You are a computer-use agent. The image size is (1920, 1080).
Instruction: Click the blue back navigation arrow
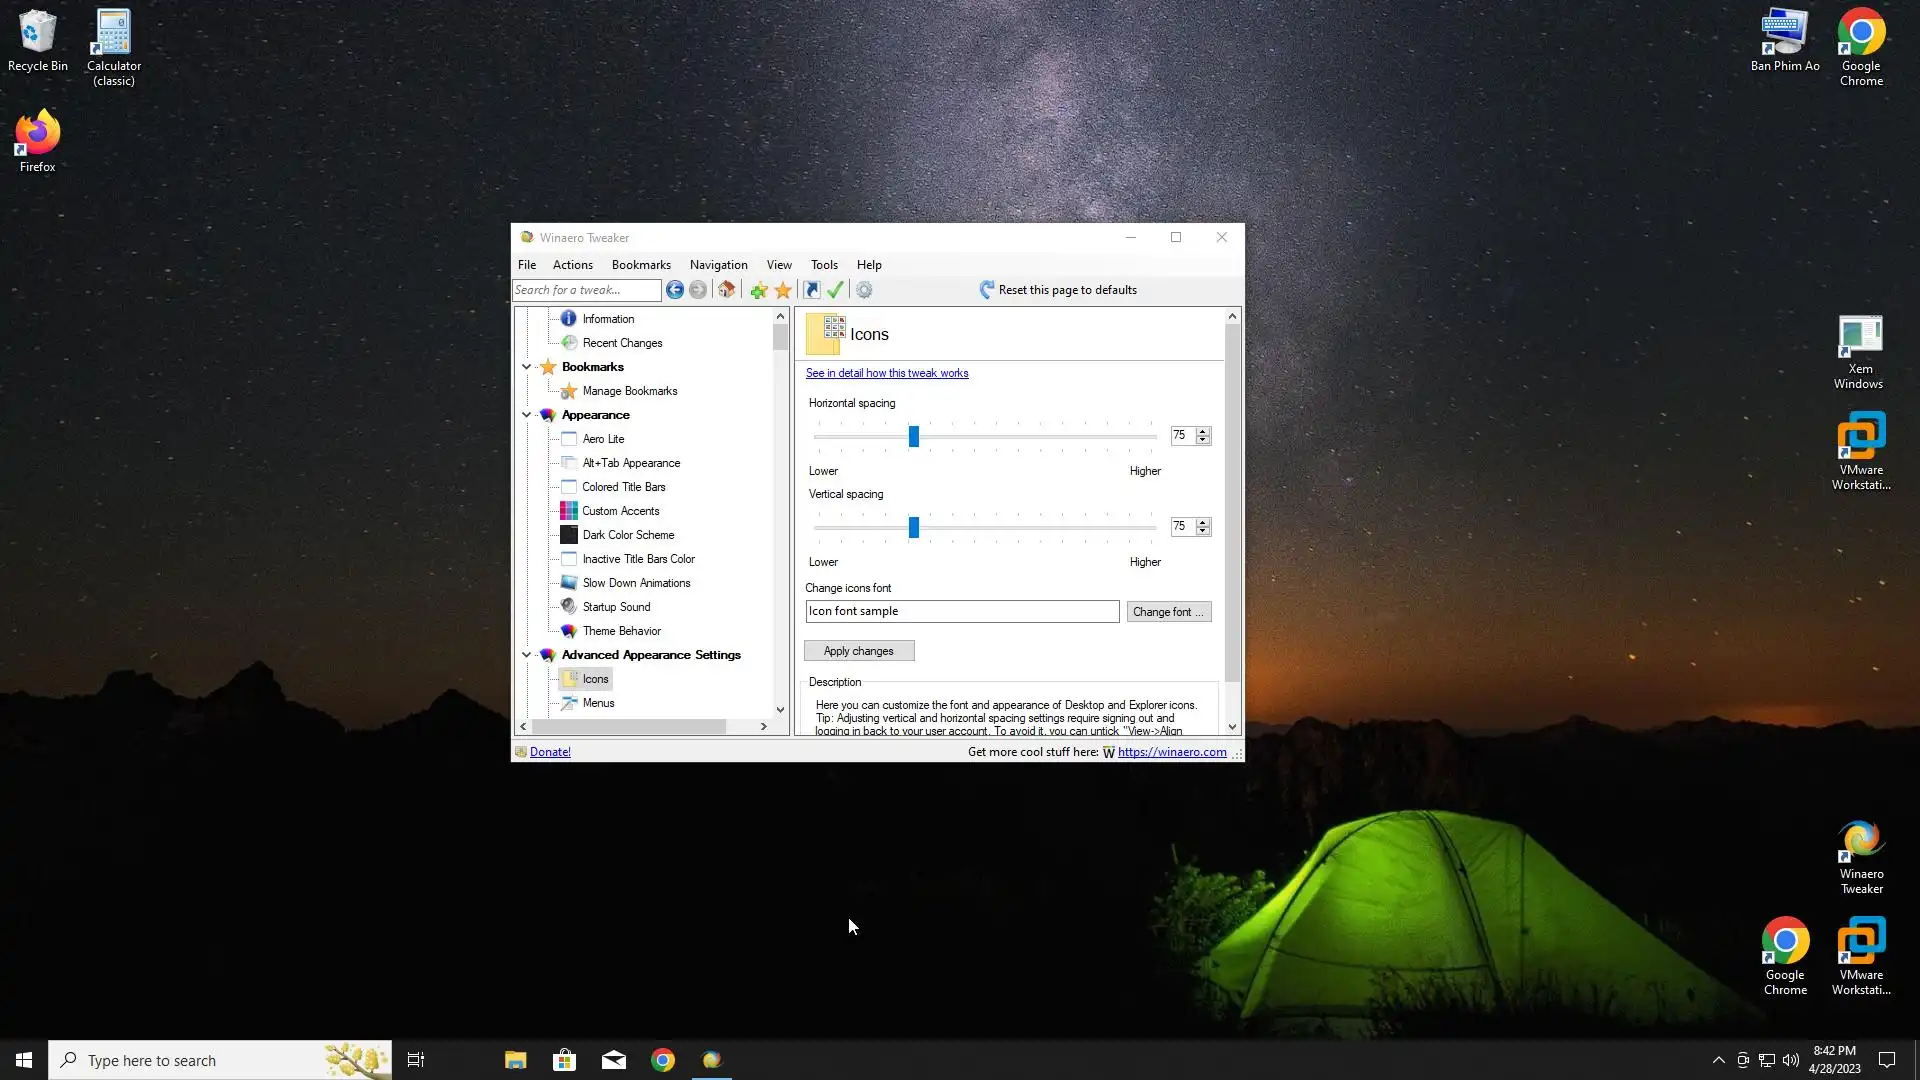pos(675,290)
